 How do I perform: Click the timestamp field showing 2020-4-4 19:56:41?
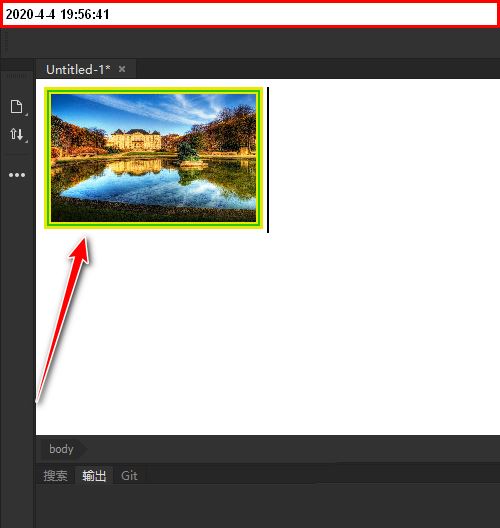tap(250, 14)
